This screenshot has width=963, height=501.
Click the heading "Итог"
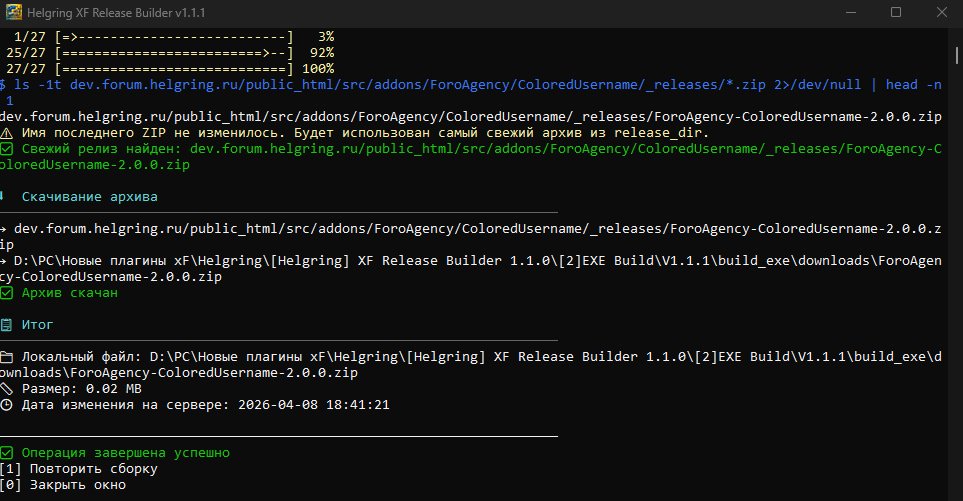click(37, 325)
